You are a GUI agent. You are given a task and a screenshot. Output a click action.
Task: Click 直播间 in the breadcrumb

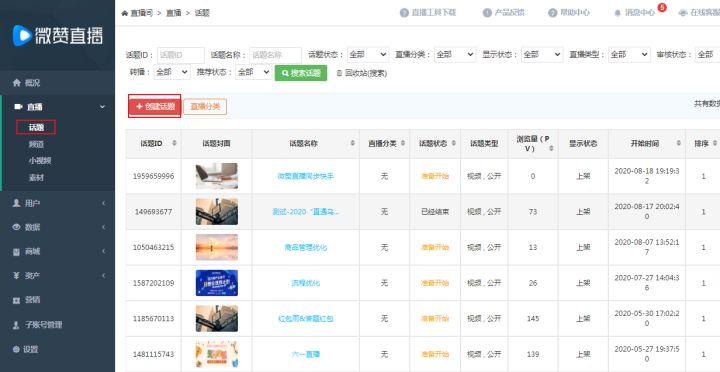point(142,13)
